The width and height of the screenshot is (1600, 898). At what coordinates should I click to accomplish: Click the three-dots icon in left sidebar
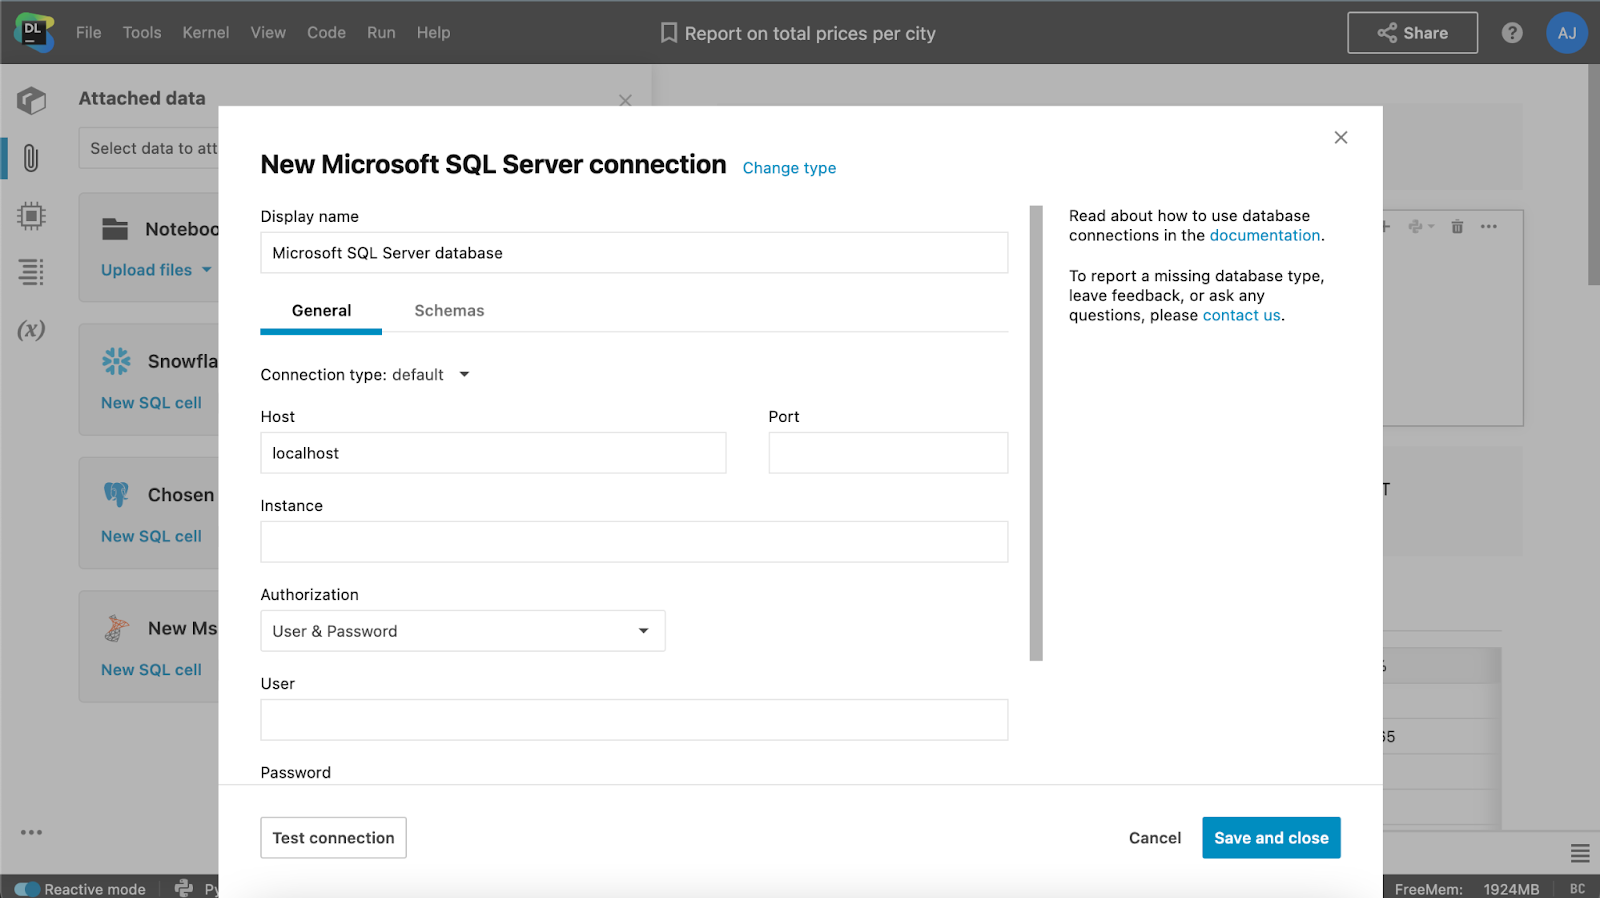pos(31,832)
